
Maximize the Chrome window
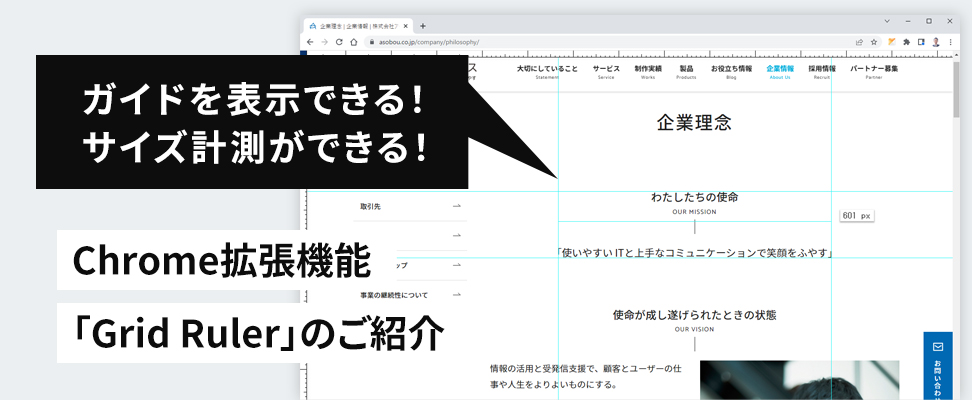pyautogui.click(x=929, y=21)
